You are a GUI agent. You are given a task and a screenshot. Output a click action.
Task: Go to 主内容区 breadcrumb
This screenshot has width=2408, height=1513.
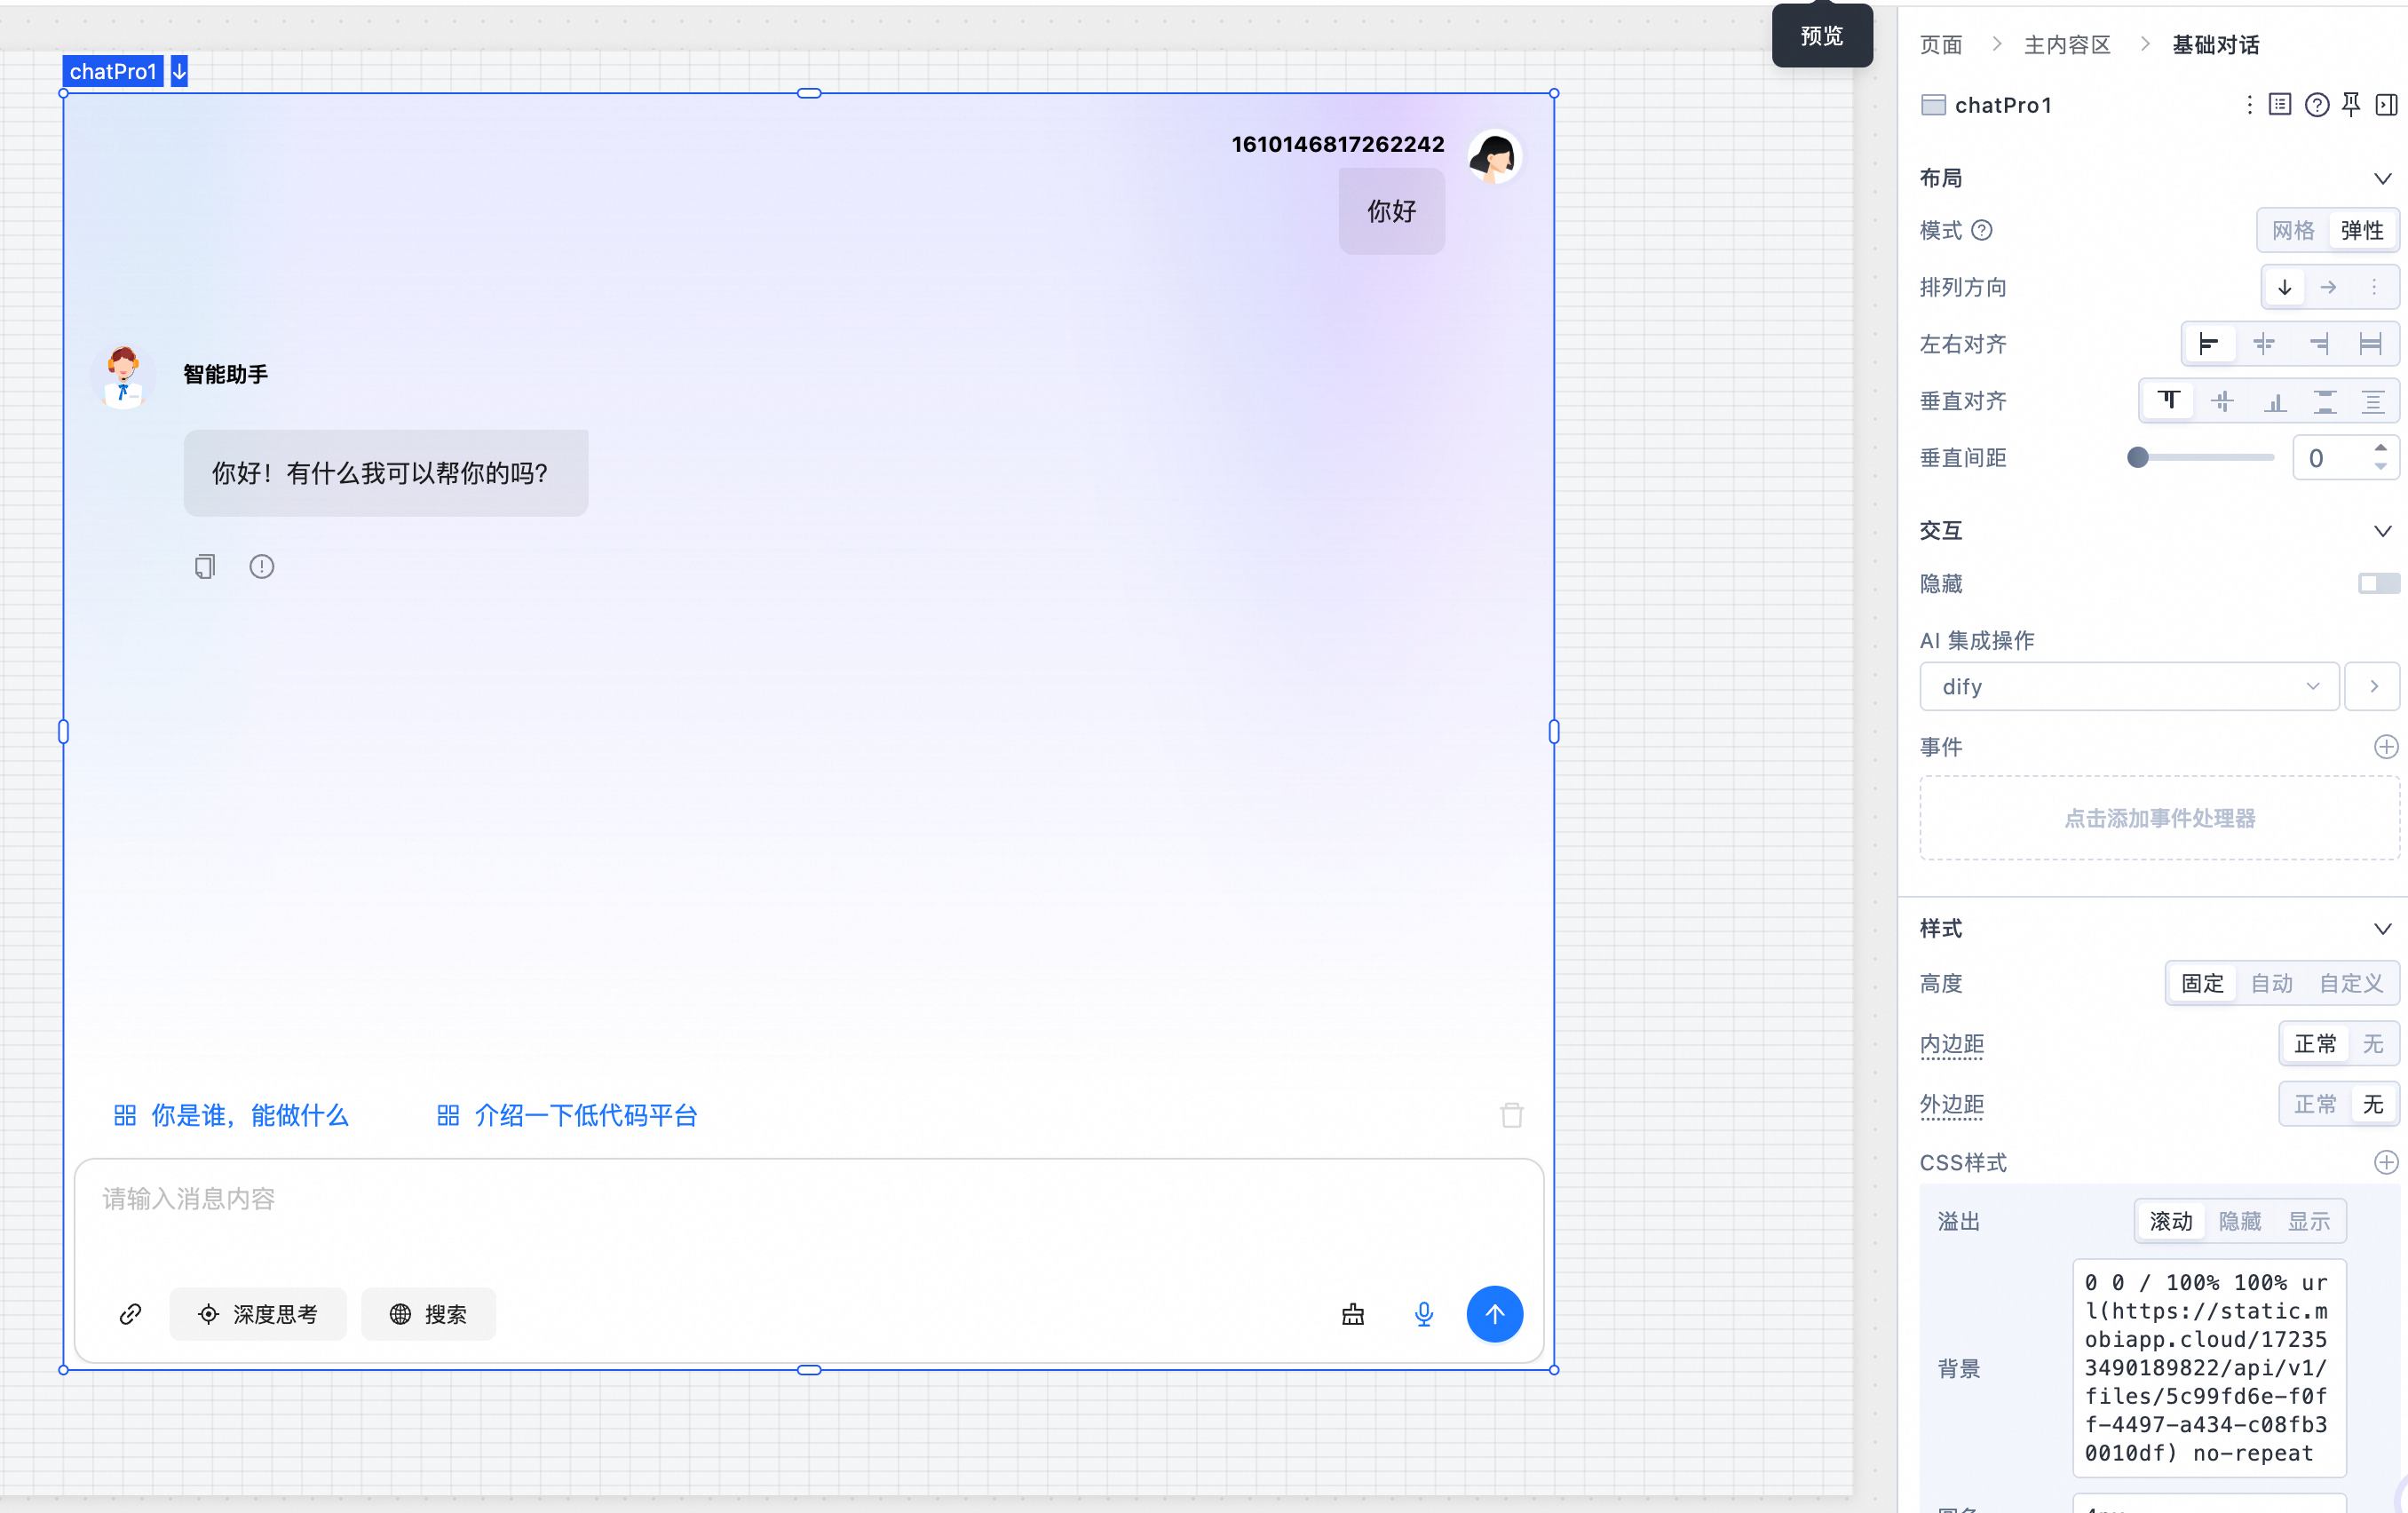(x=2066, y=44)
